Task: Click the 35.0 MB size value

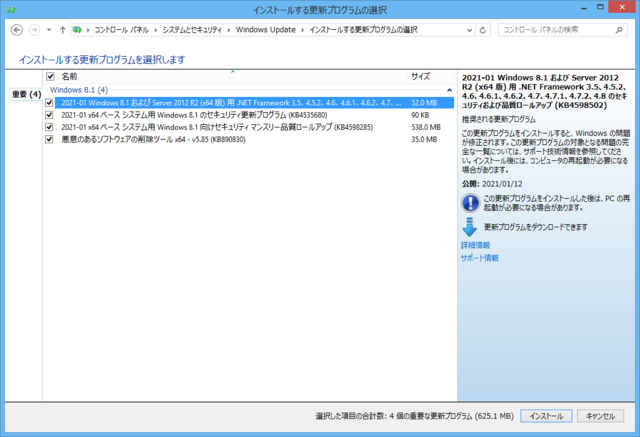Action: coord(424,140)
